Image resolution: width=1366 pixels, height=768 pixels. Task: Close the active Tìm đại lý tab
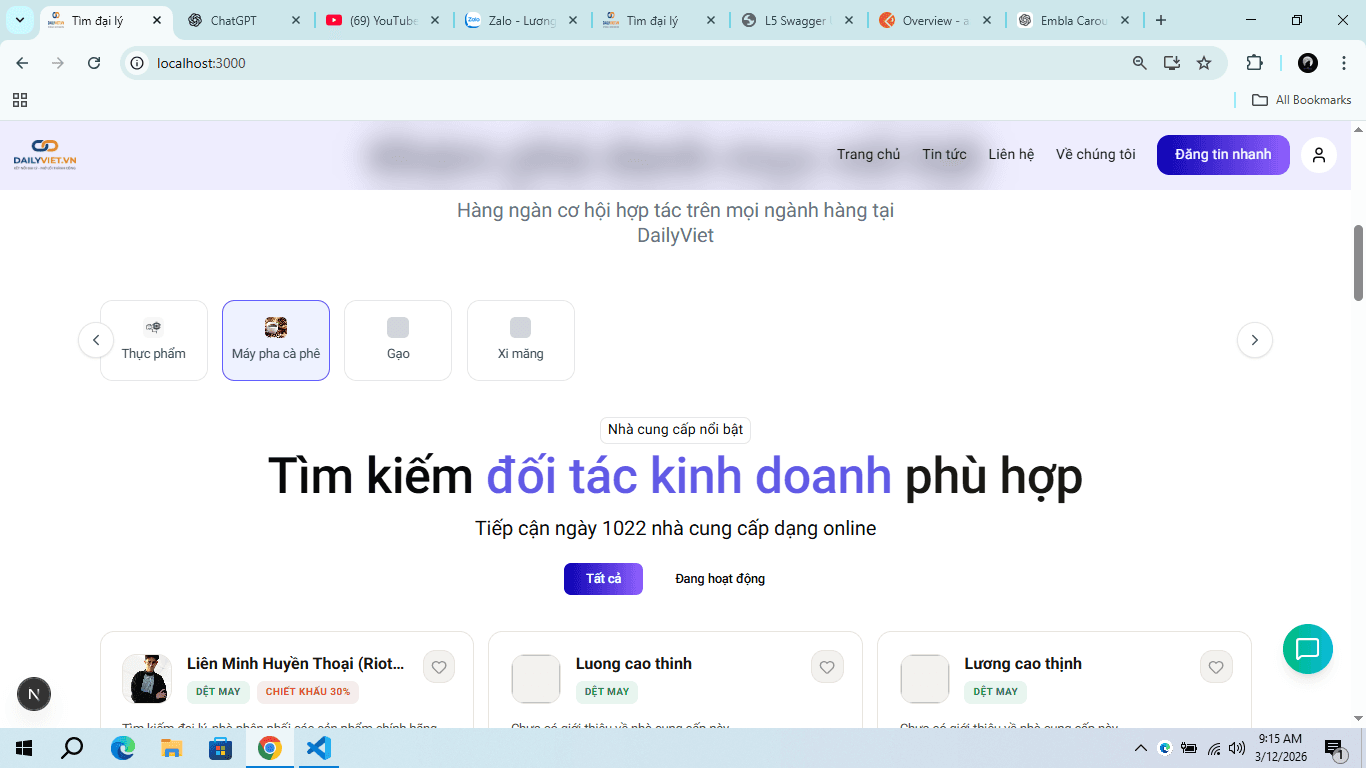click(x=157, y=20)
